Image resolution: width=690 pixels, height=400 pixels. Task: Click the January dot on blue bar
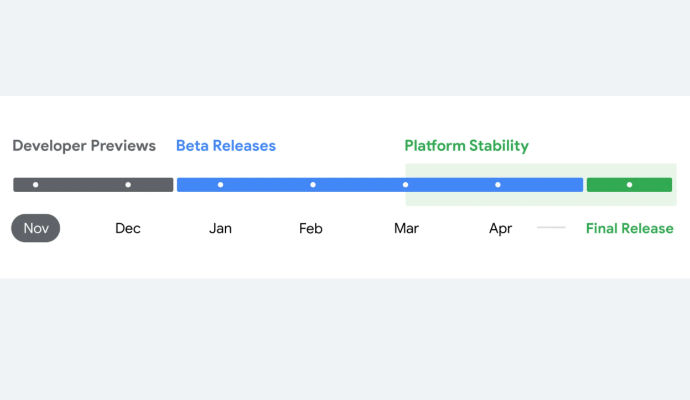[220, 185]
